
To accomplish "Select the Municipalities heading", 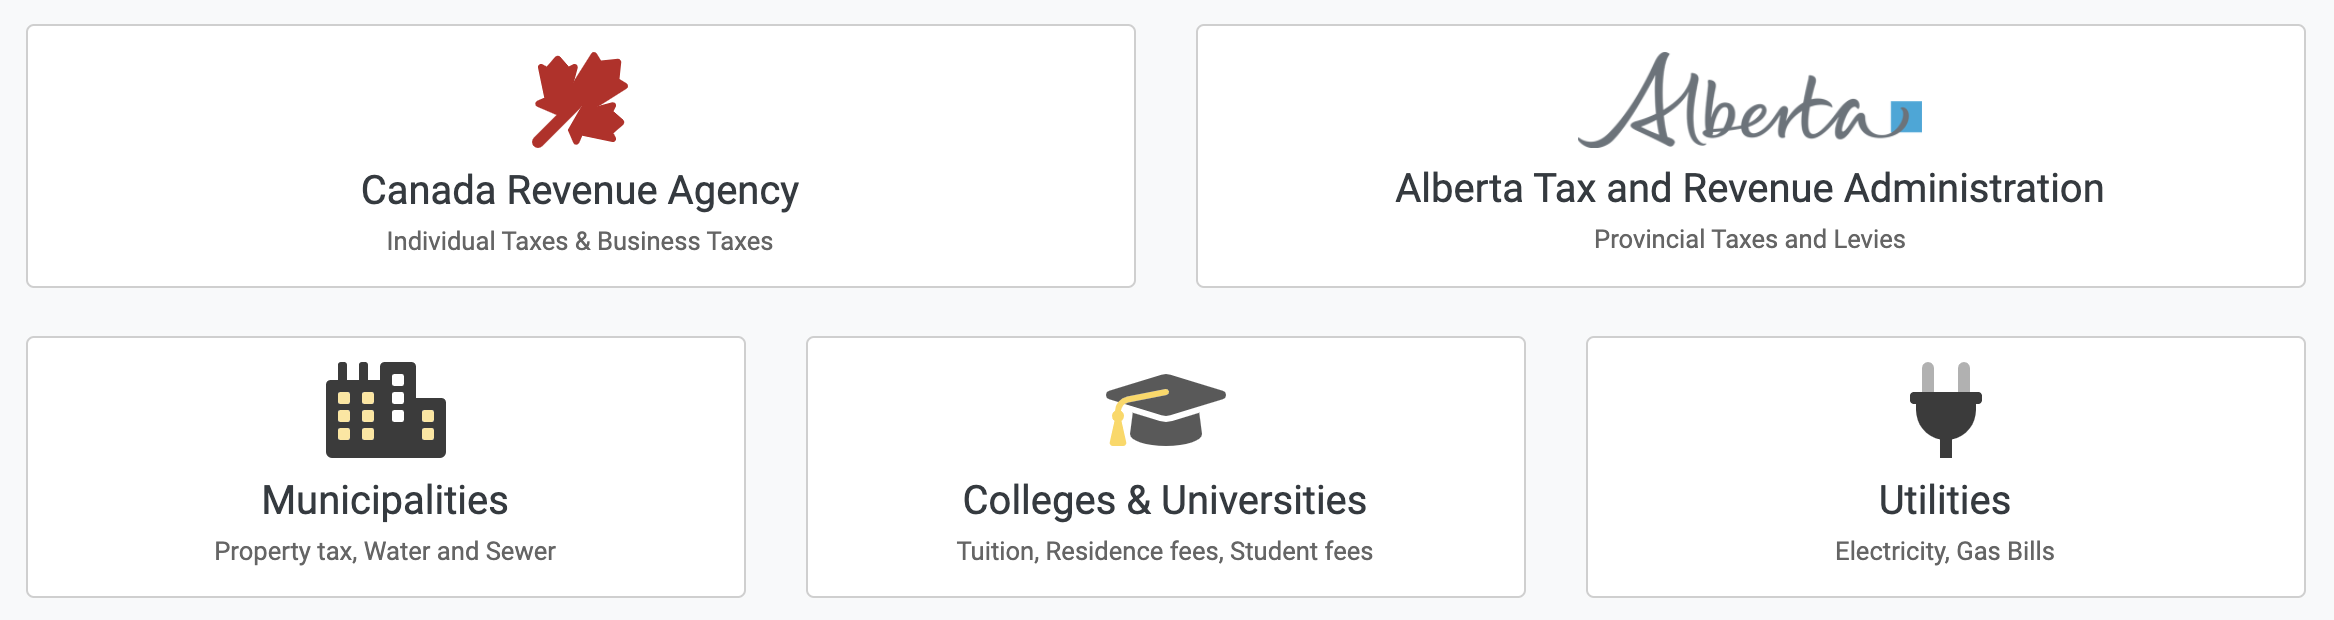I will [x=385, y=500].
